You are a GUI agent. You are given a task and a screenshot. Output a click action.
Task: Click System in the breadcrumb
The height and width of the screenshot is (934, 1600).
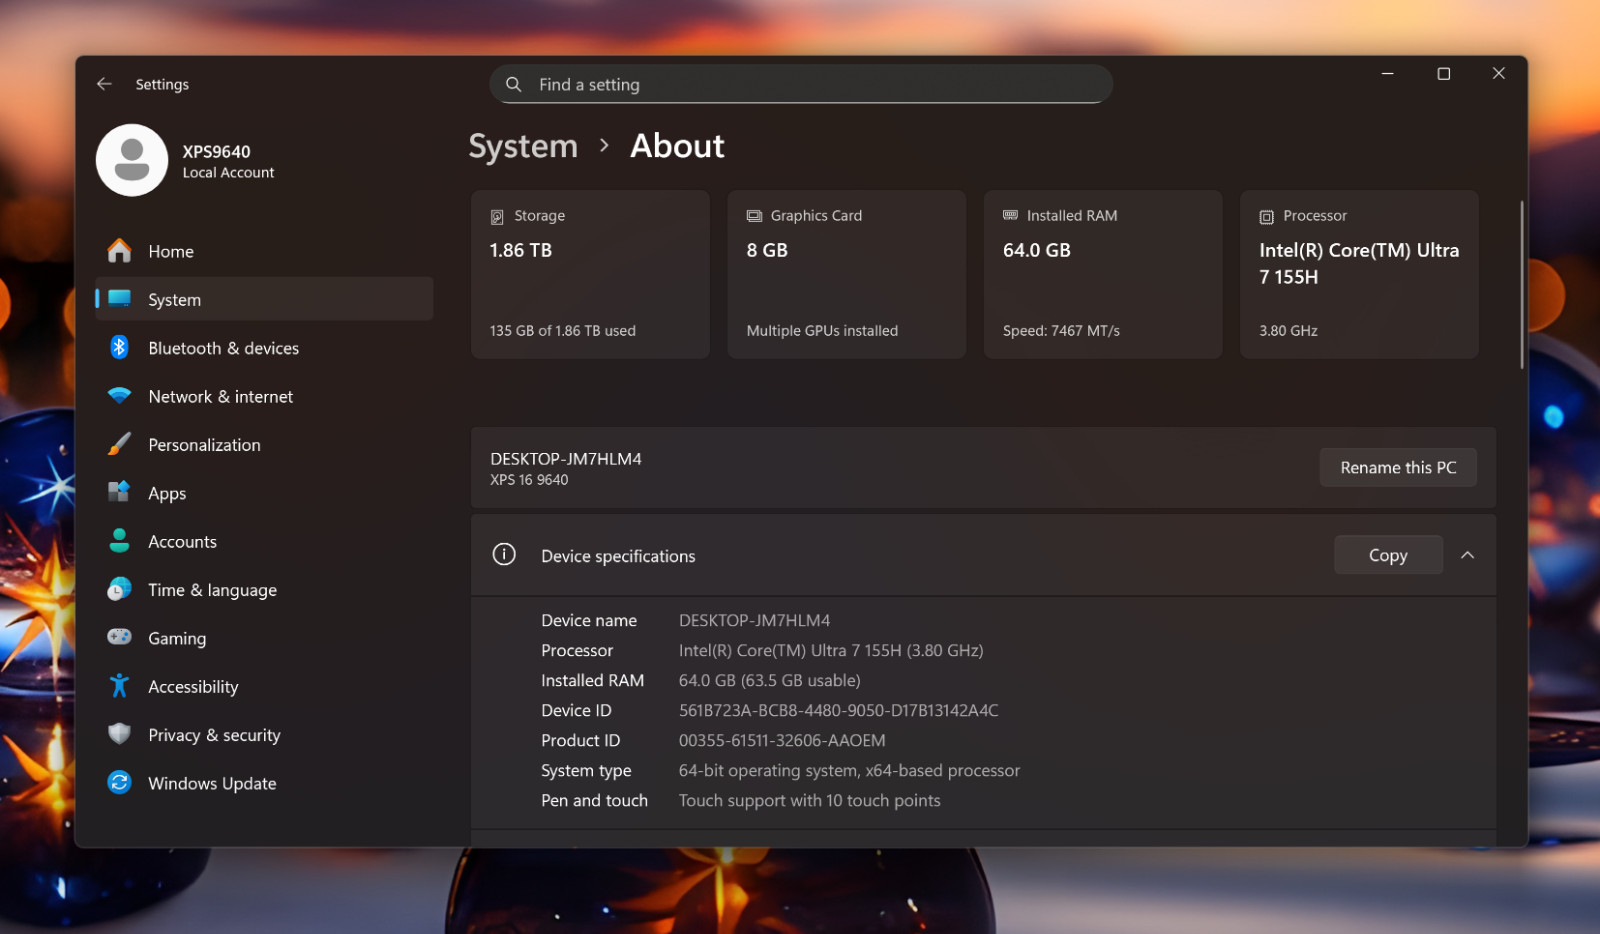click(x=523, y=146)
